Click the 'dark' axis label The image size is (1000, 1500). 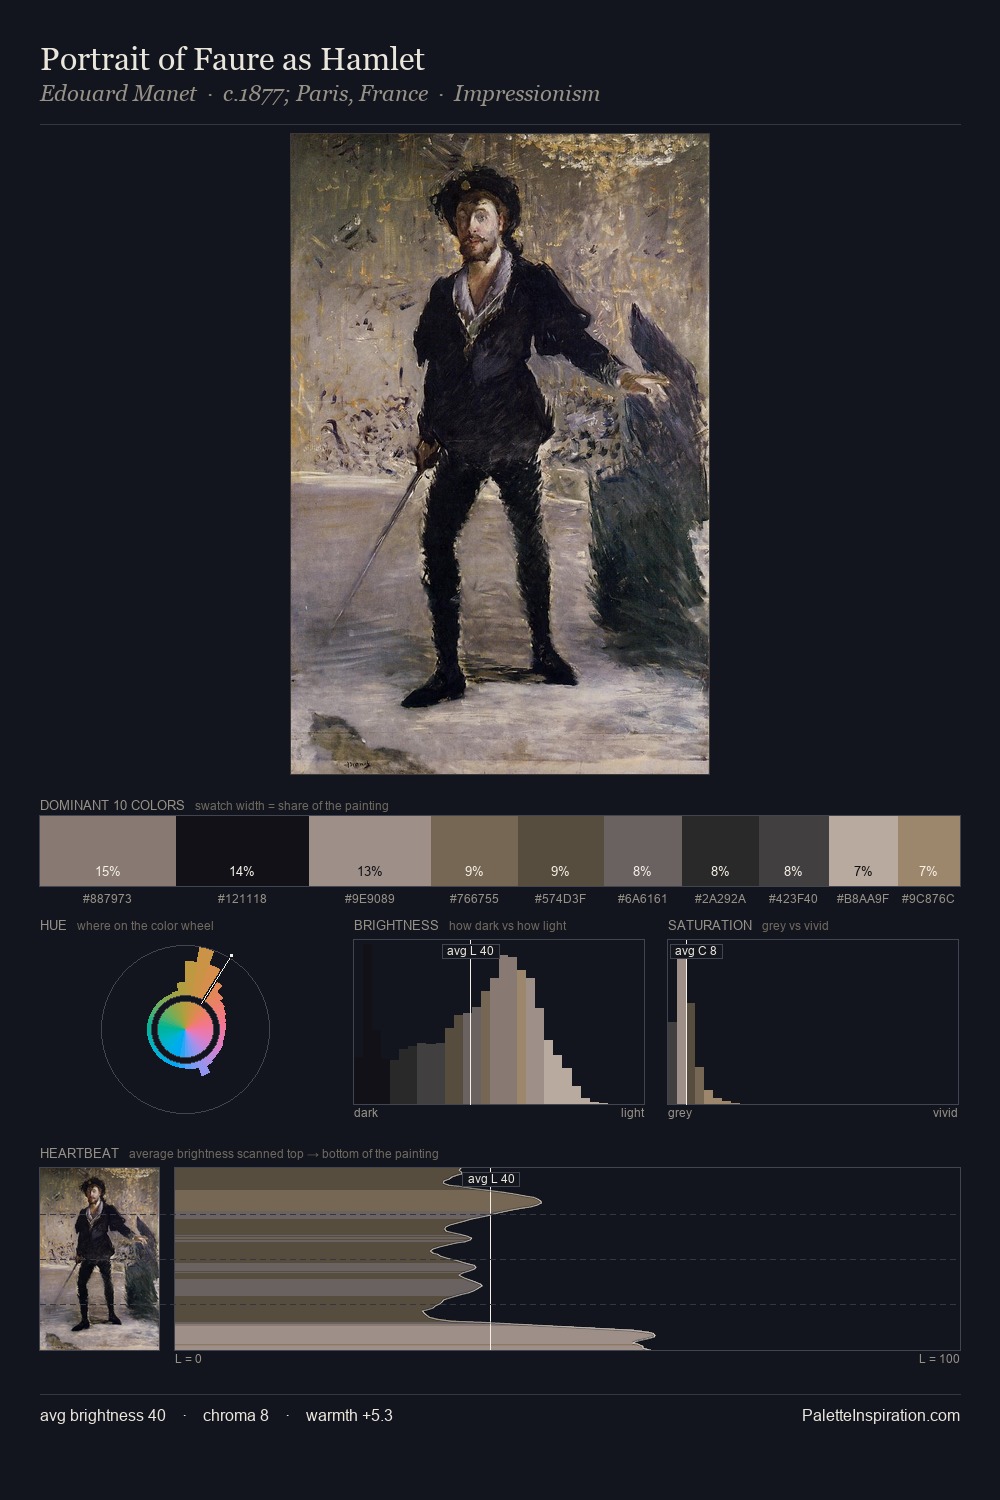coord(366,1113)
